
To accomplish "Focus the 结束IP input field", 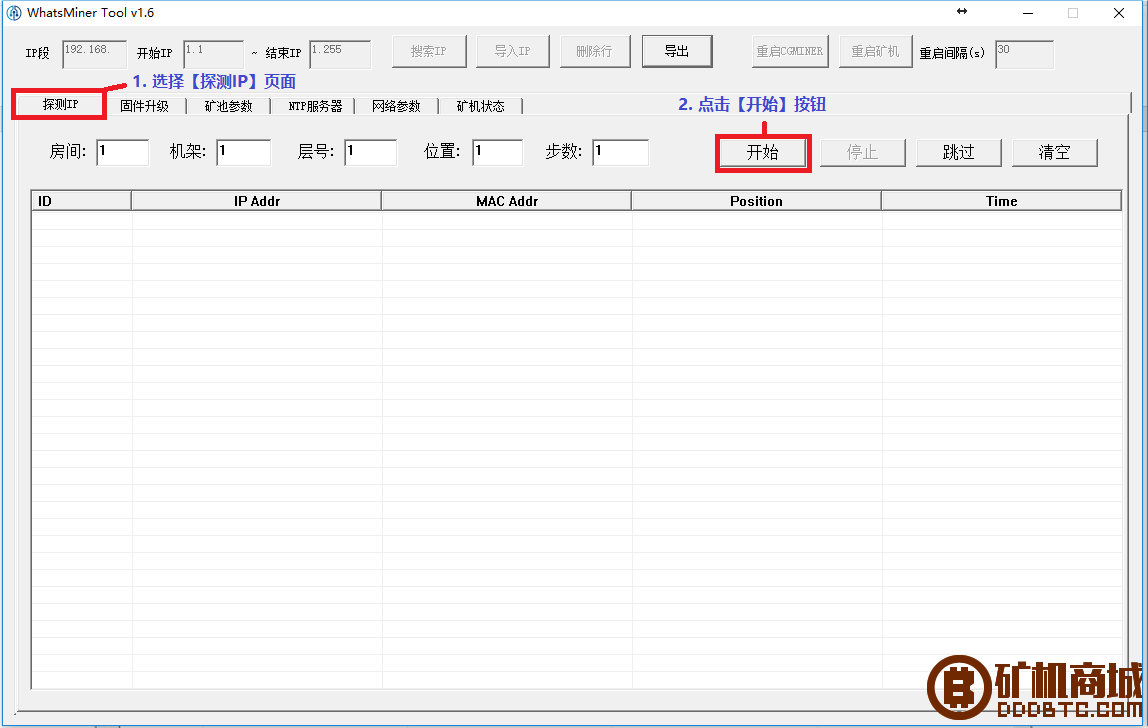I will coord(340,54).
